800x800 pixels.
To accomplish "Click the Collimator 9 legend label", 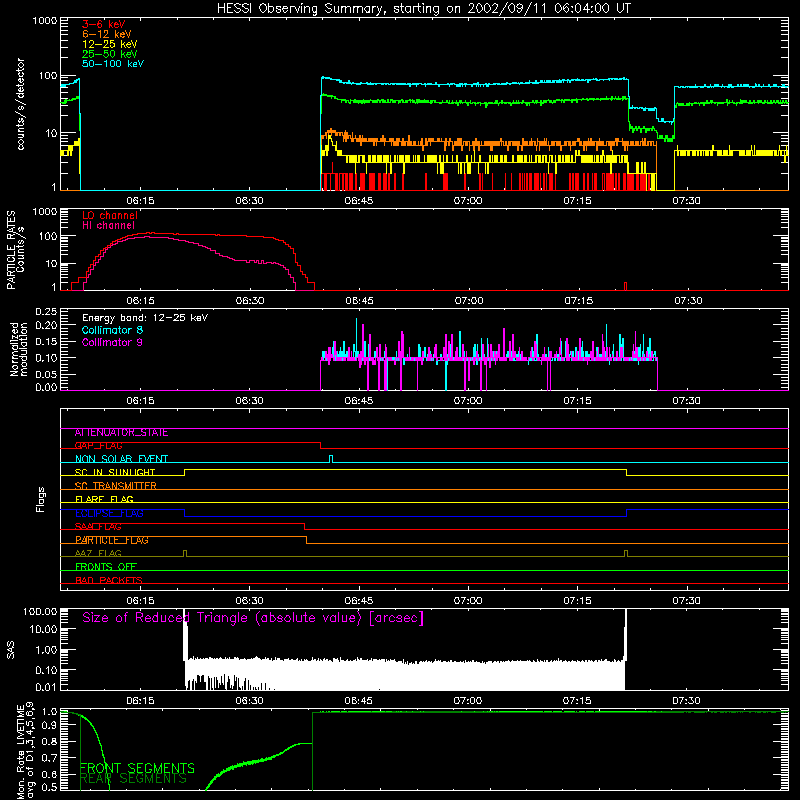I will [x=112, y=342].
